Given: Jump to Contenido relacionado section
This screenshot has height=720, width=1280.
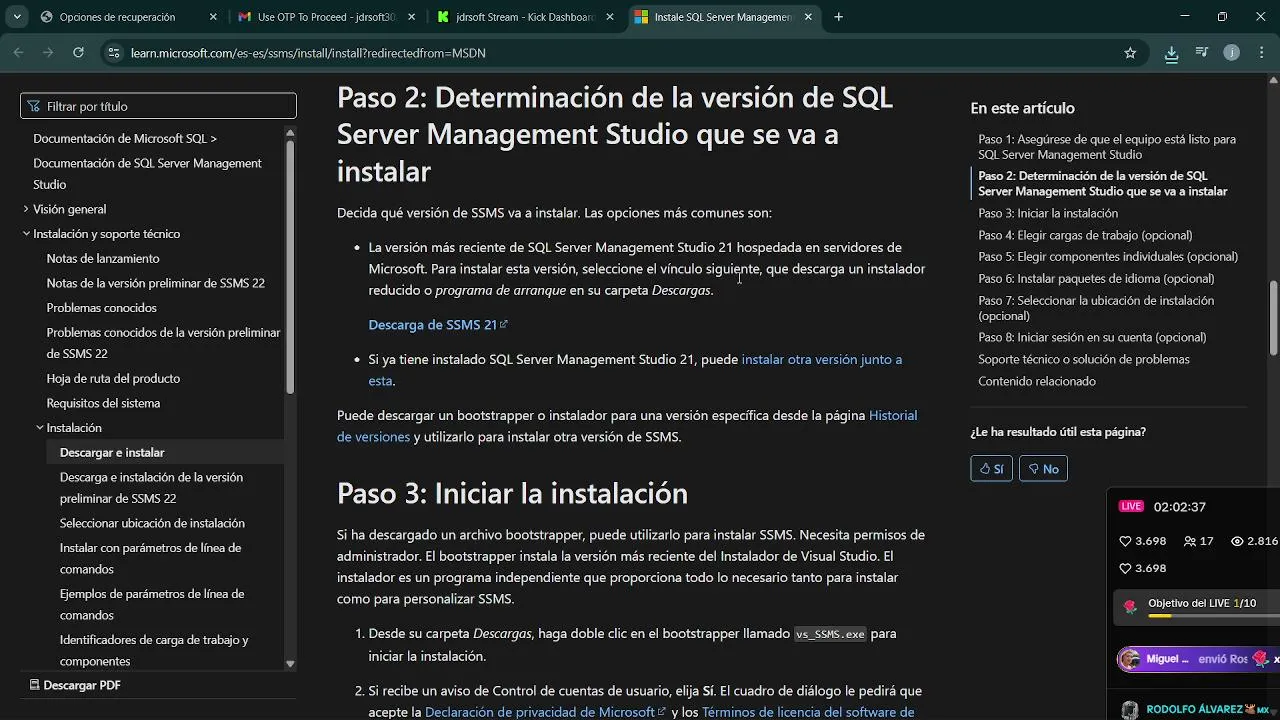Looking at the screenshot, I should click(x=1037, y=381).
